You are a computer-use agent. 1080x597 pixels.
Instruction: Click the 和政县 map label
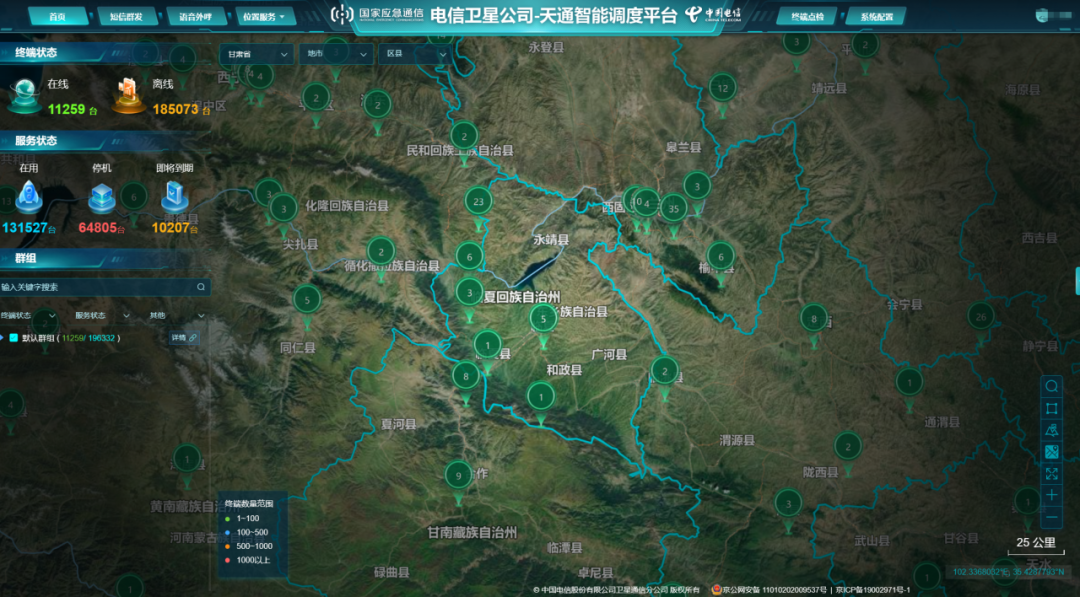[564, 370]
